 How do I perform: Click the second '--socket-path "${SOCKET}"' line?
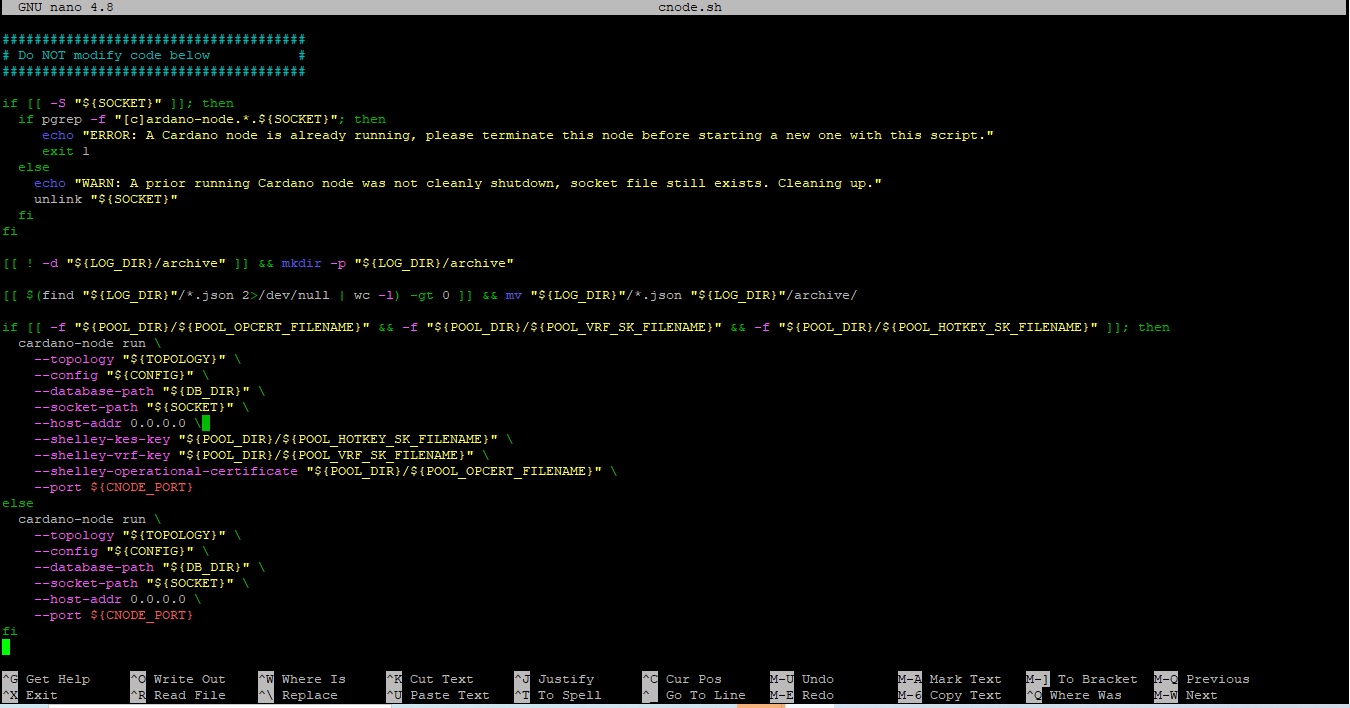(x=142, y=583)
